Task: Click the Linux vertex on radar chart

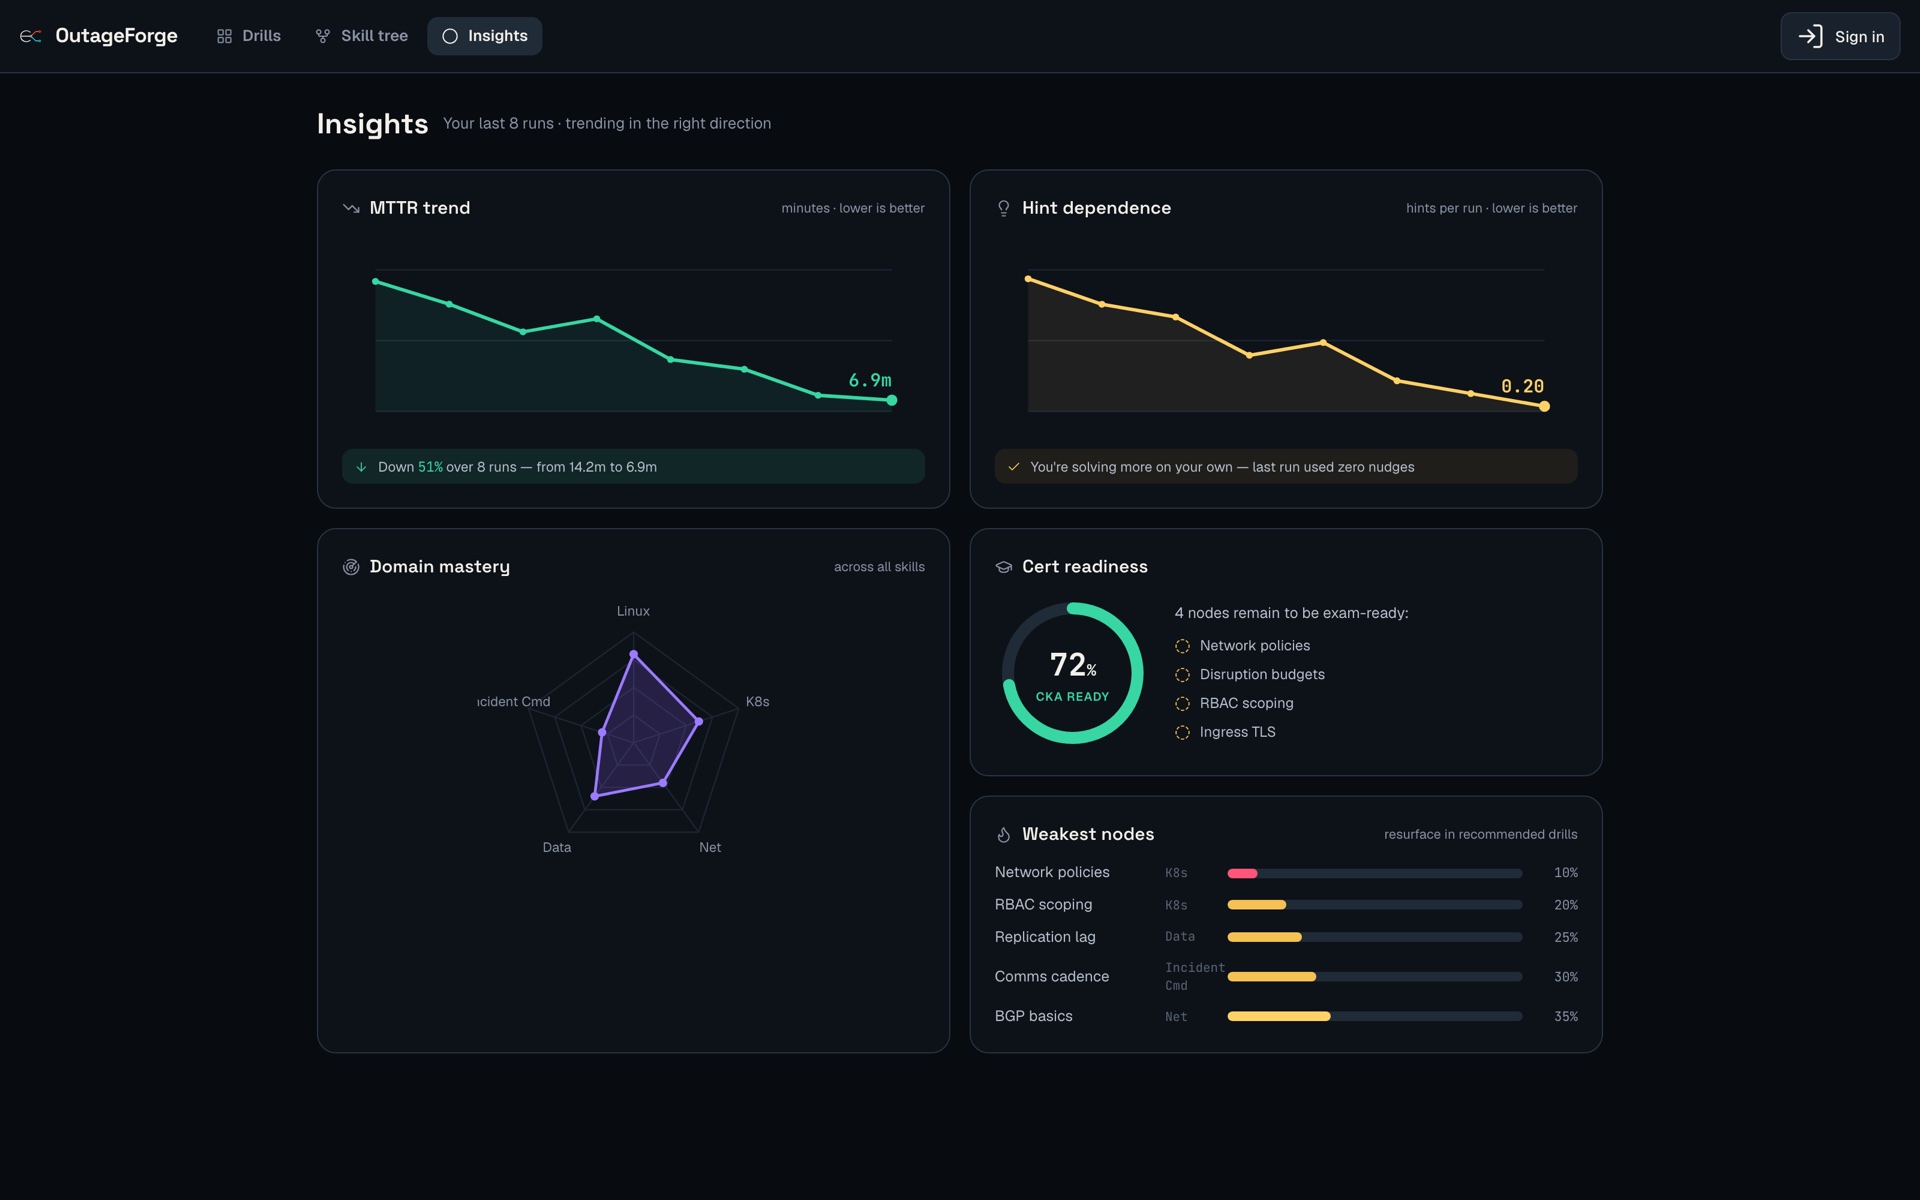Action: click(633, 654)
